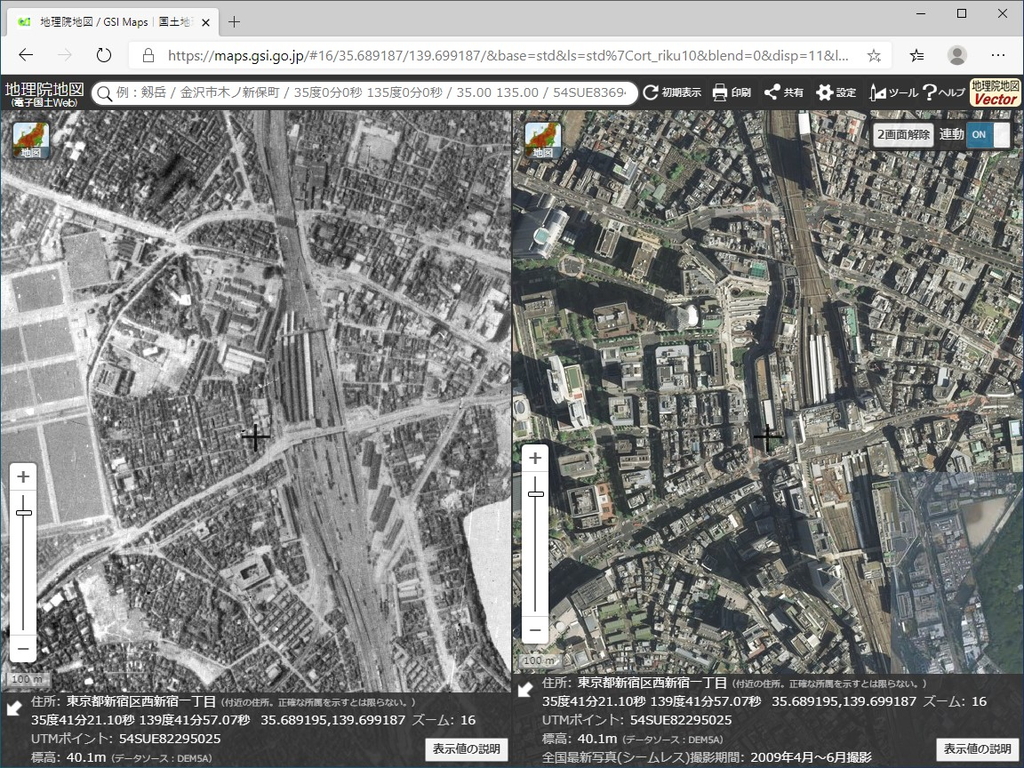Toggle the 連動 ON switch
Viewport: 1024px width, 768px height.
point(987,135)
